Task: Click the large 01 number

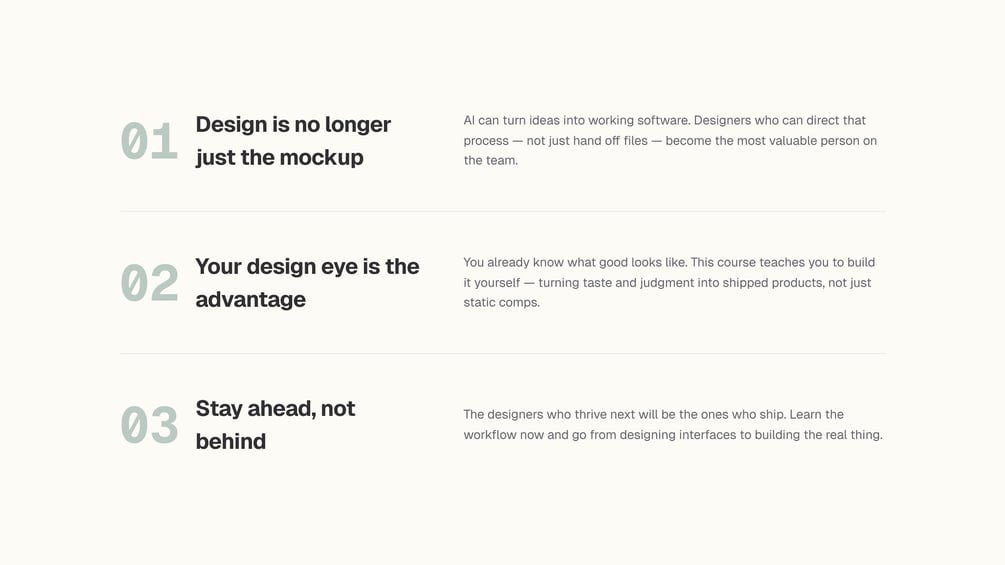Action: point(149,141)
